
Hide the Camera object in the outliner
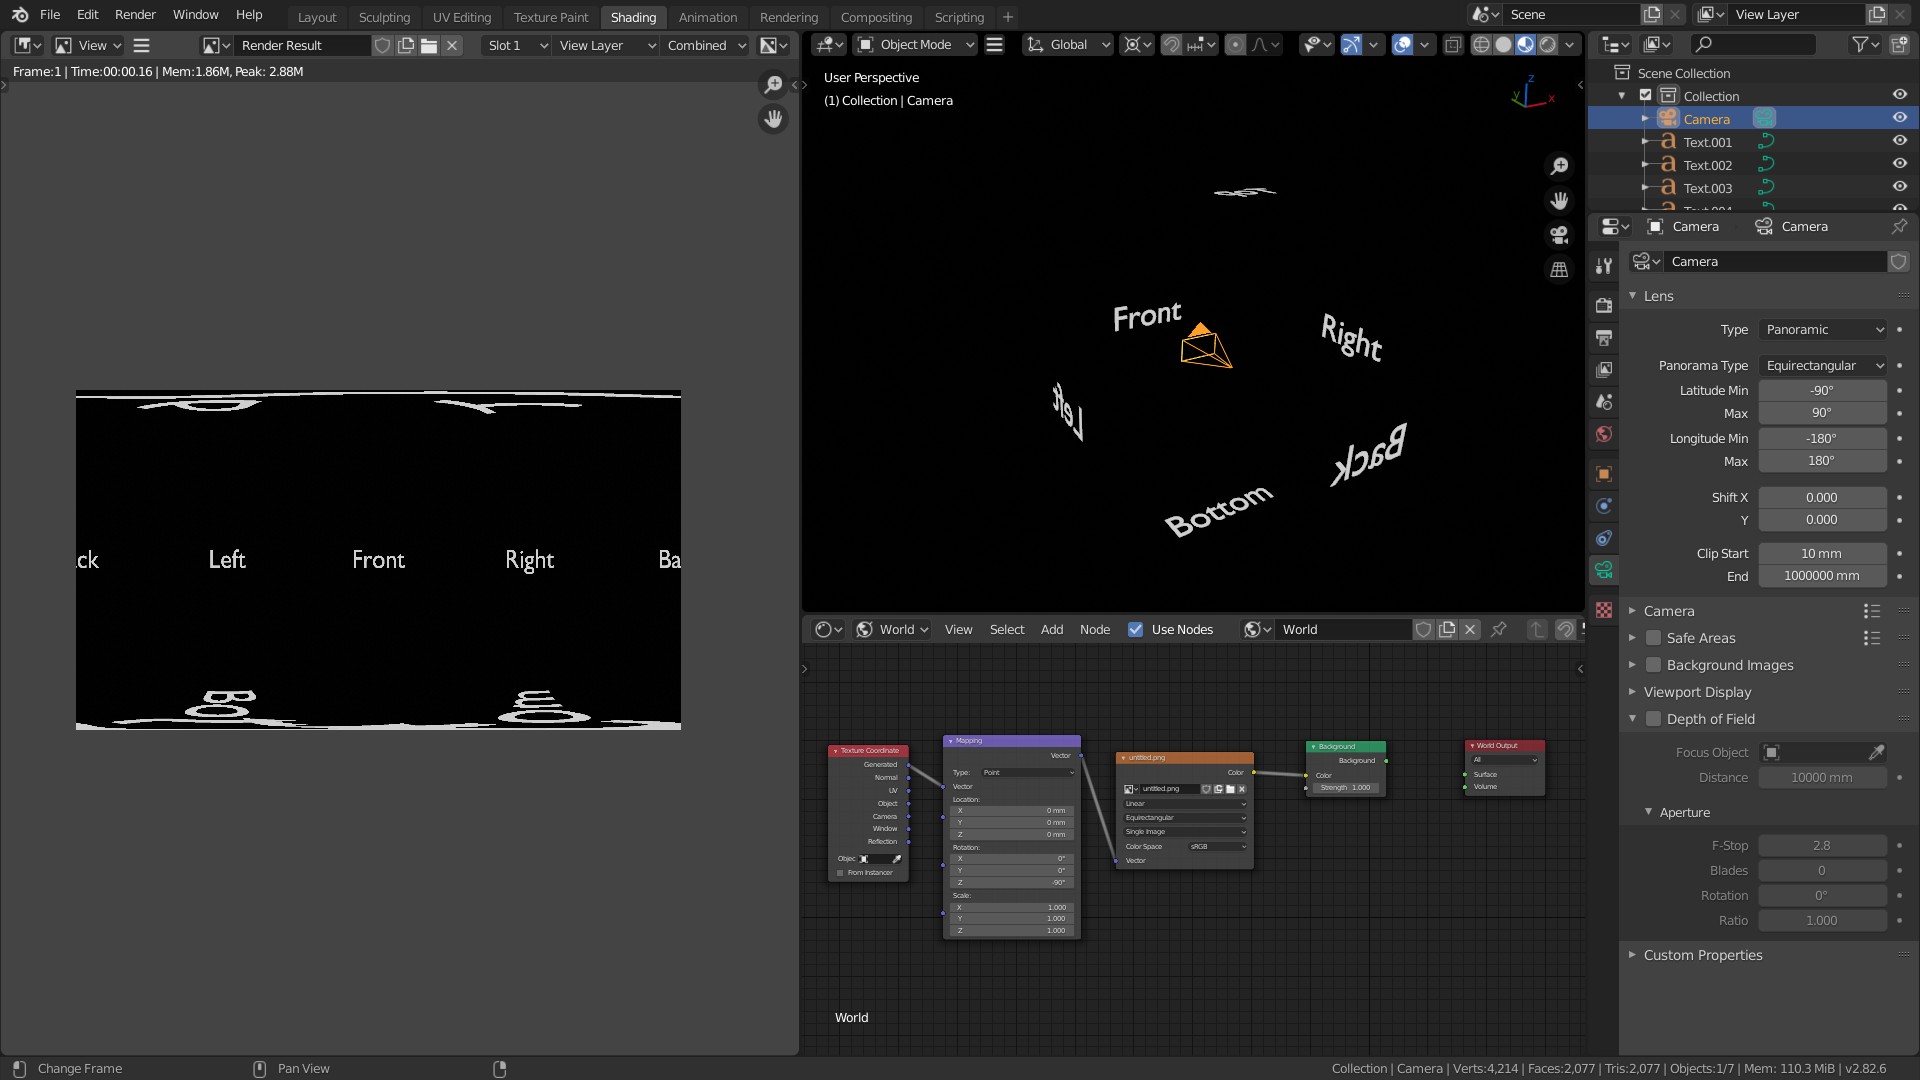click(x=1899, y=118)
